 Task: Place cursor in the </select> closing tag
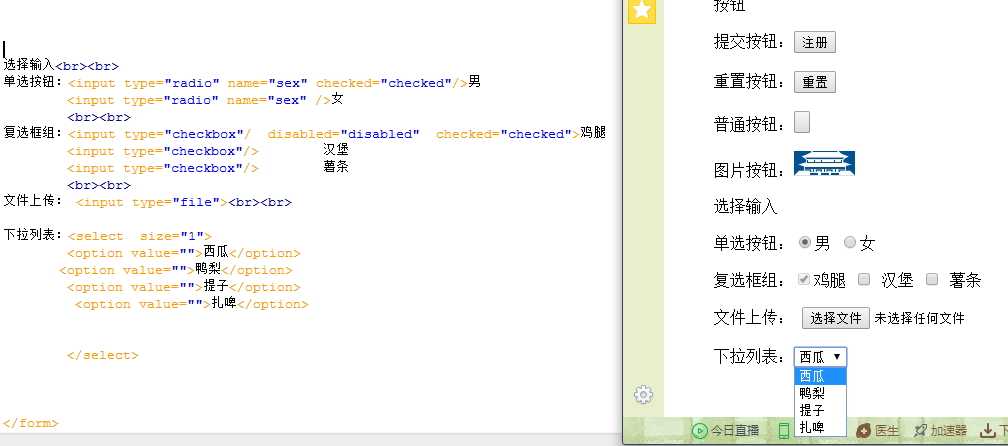[x=103, y=355]
